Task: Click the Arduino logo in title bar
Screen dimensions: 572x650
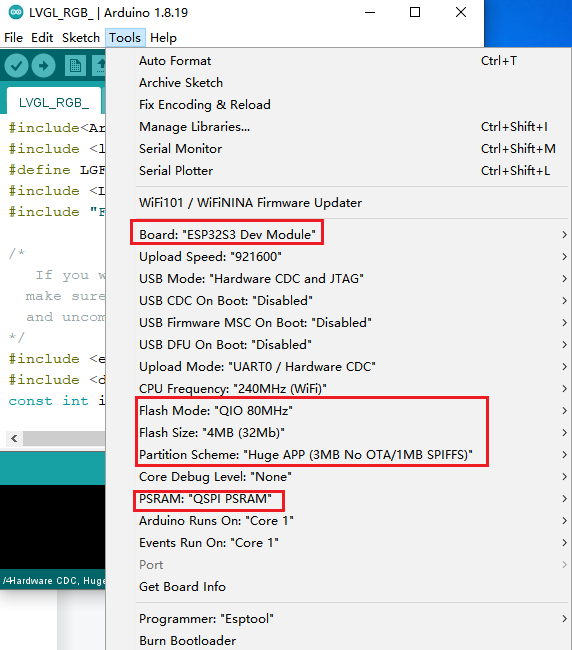Action: tap(16, 12)
